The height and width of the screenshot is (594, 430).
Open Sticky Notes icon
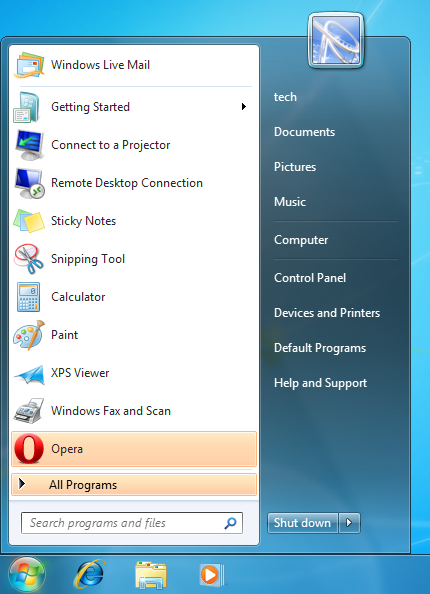(29, 221)
